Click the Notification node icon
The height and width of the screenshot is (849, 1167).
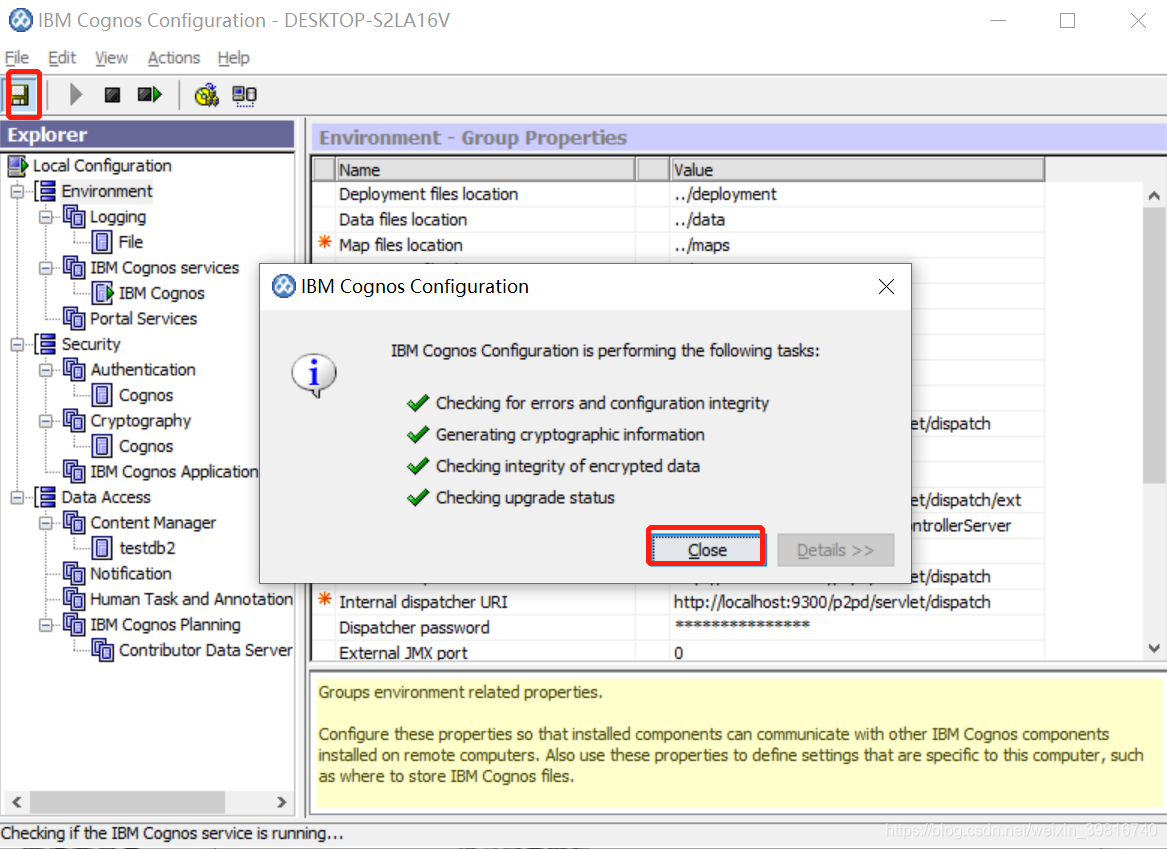point(74,574)
